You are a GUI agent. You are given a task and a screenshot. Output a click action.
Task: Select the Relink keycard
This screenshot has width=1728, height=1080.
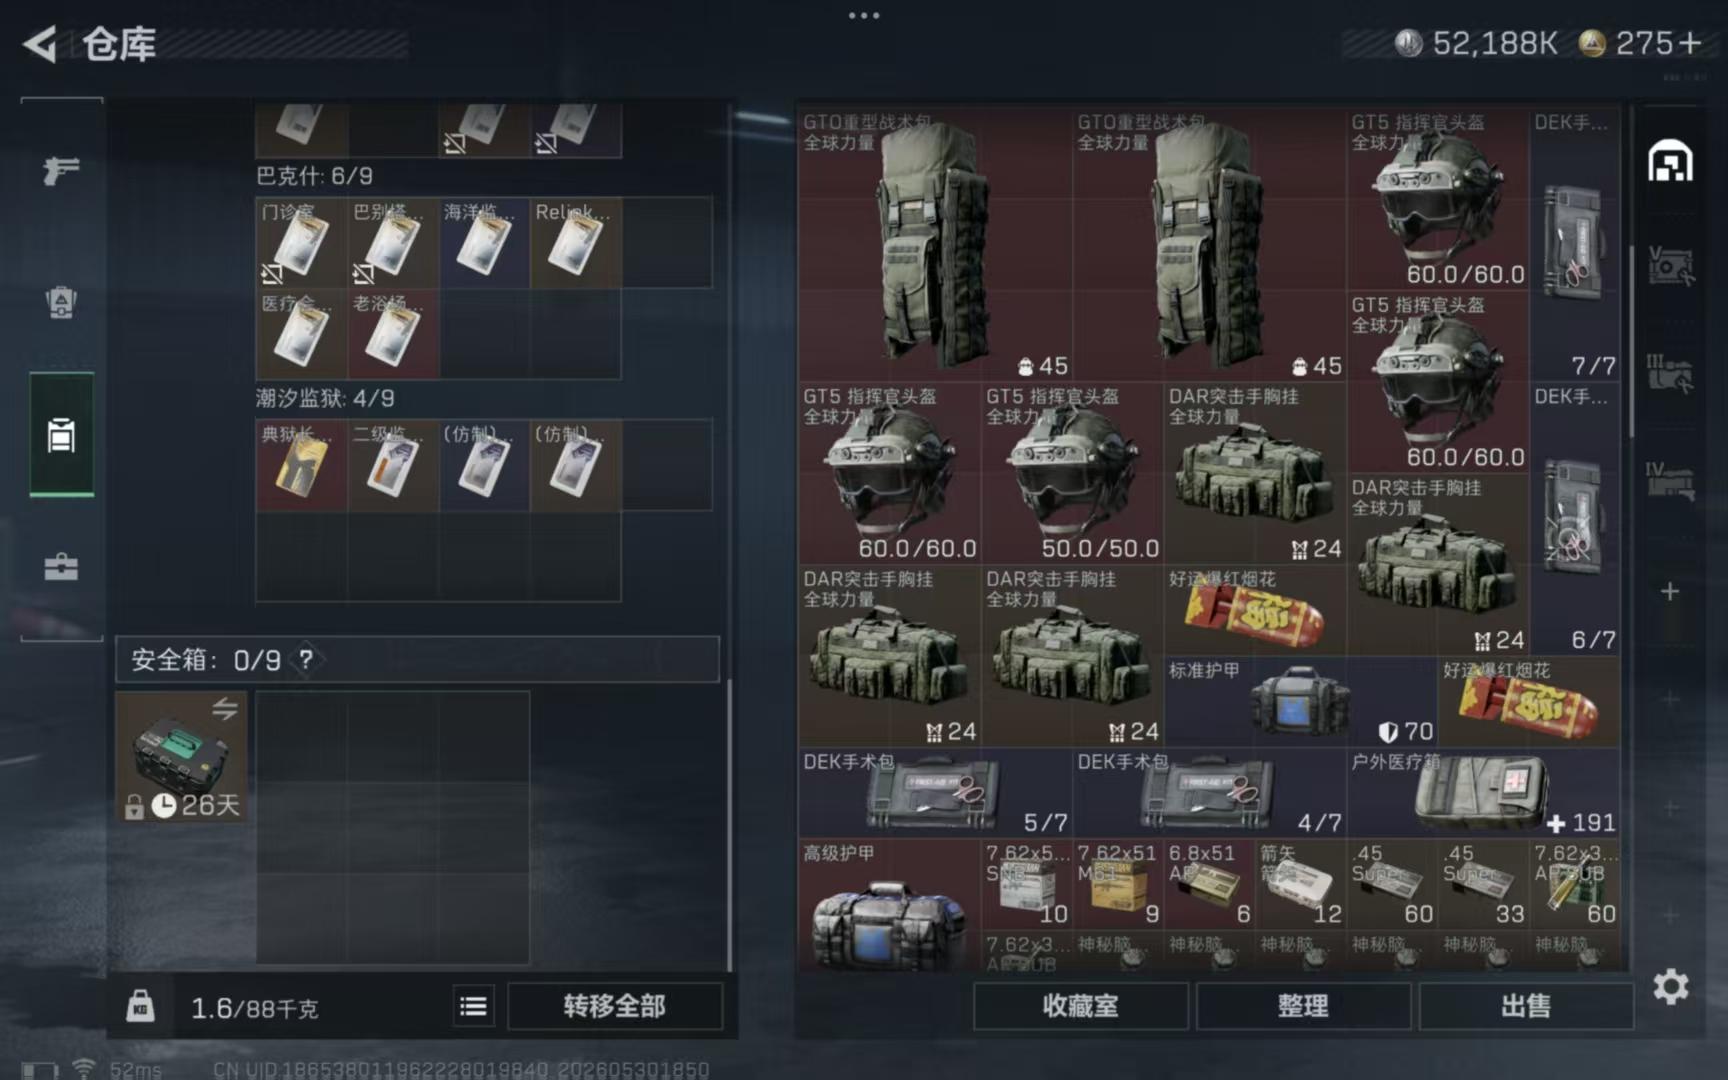575,243
